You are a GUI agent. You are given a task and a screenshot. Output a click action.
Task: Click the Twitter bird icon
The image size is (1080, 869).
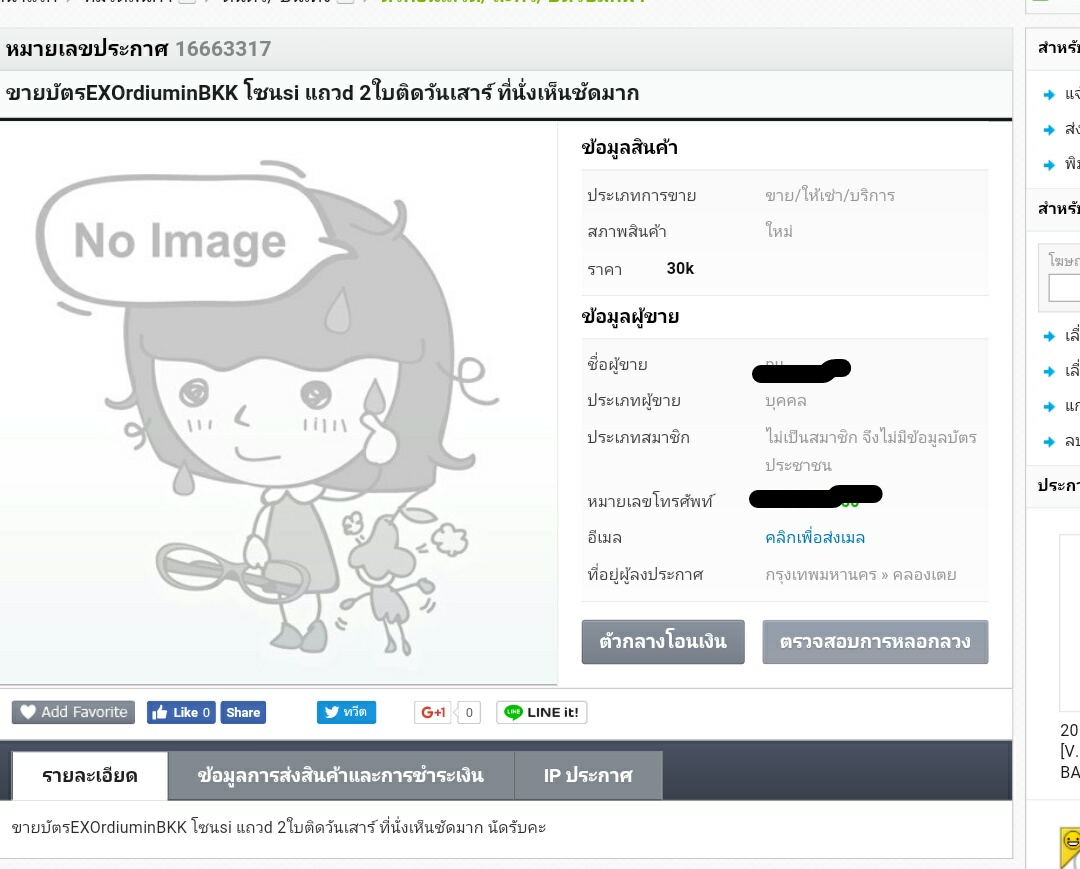(x=331, y=712)
